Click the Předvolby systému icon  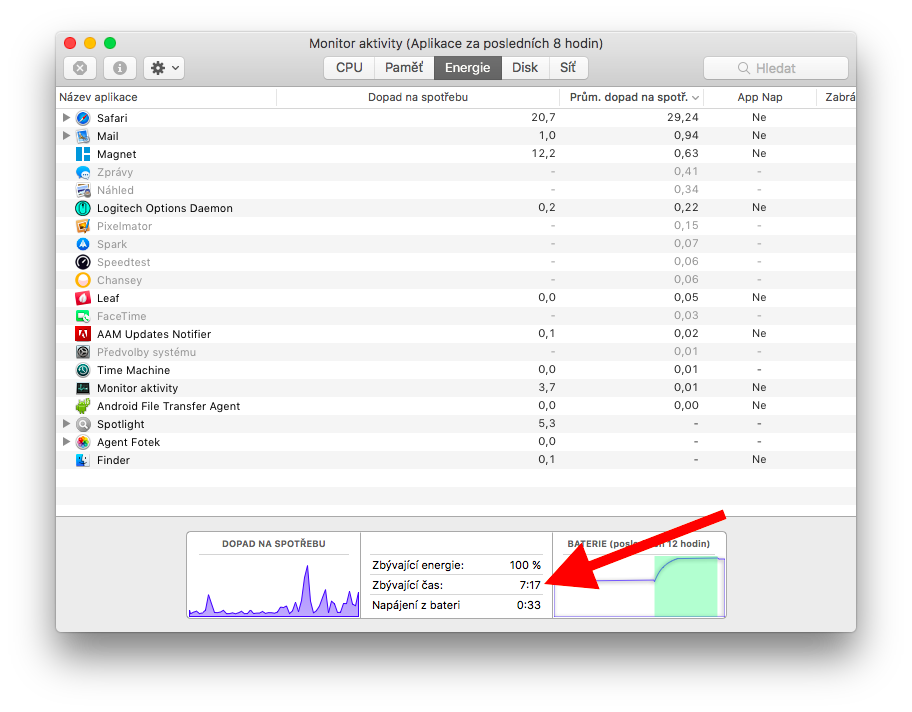pyautogui.click(x=83, y=352)
